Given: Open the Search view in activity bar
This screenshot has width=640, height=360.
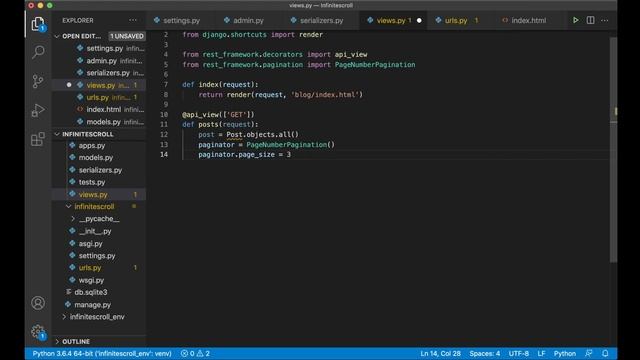Looking at the screenshot, I should point(38,52).
